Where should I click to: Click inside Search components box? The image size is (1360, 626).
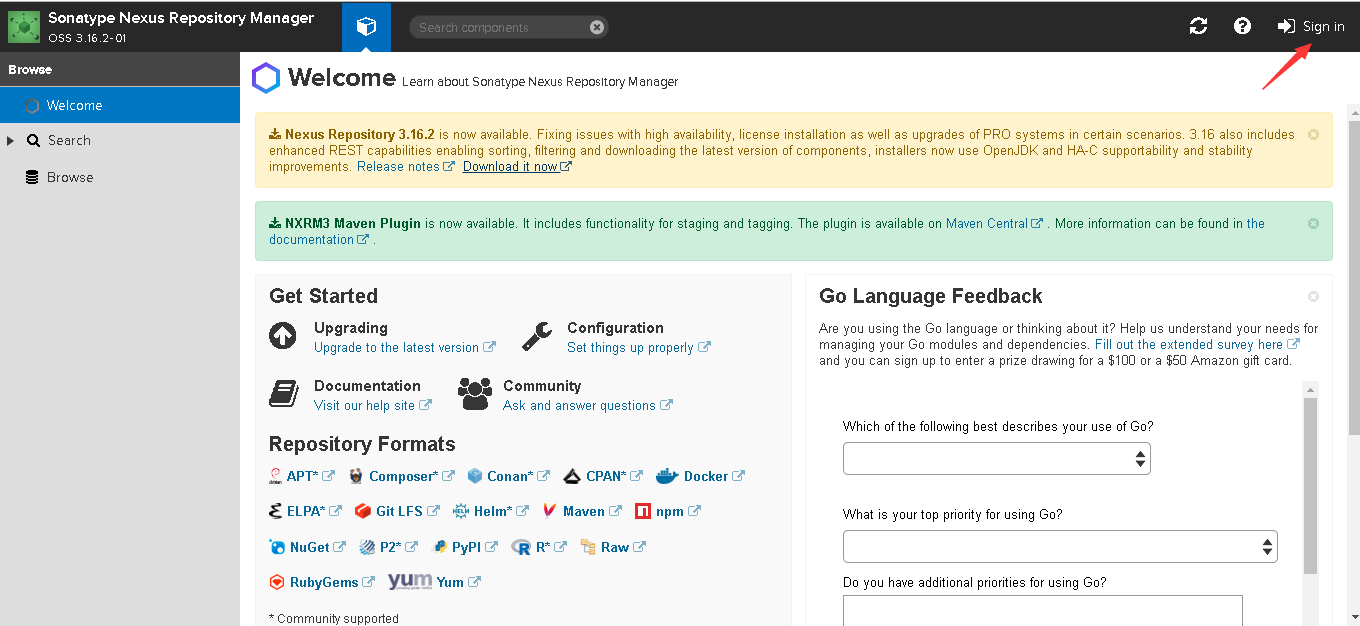pos(500,27)
